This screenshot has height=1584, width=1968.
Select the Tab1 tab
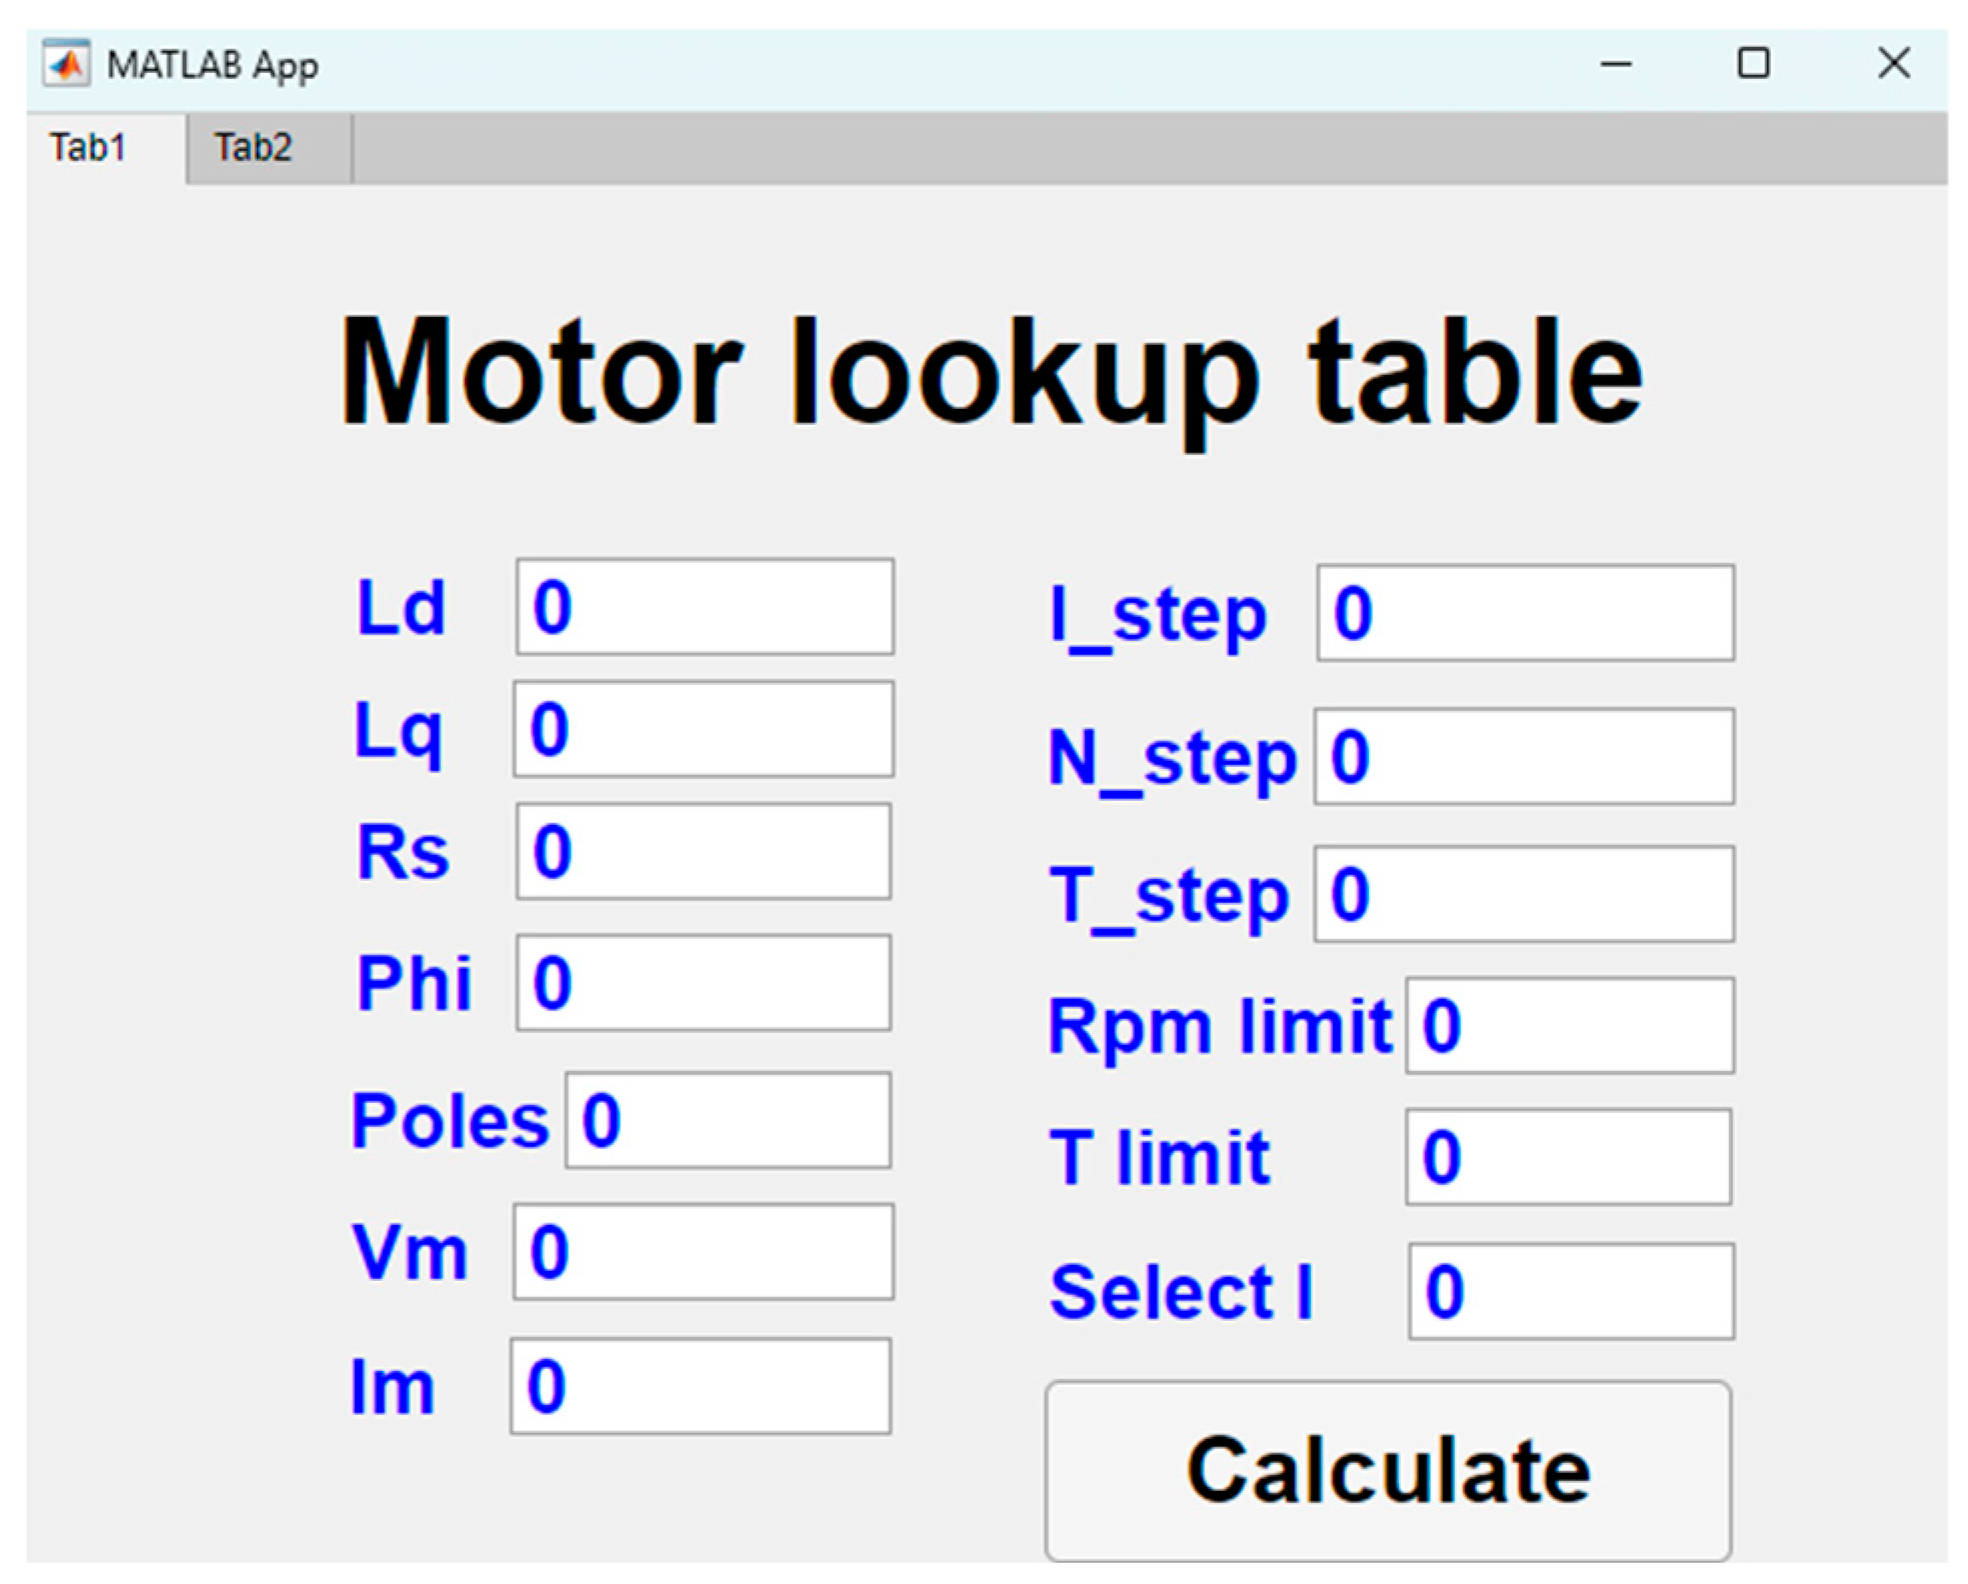pos(88,148)
